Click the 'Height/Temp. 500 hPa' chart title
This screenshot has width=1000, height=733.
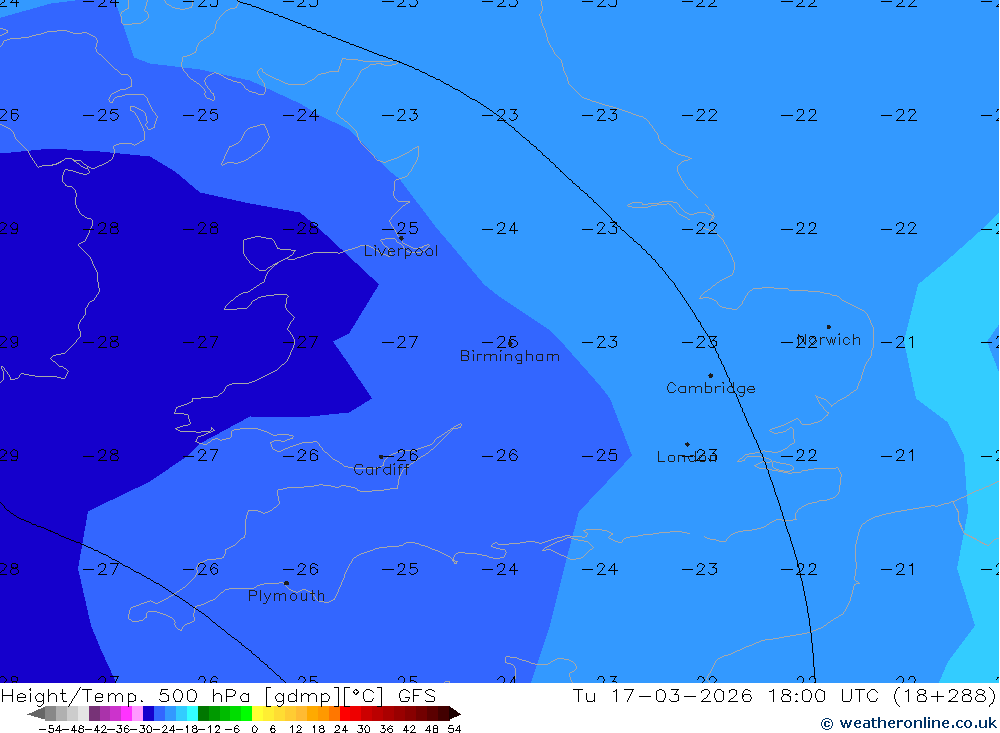pos(126,695)
